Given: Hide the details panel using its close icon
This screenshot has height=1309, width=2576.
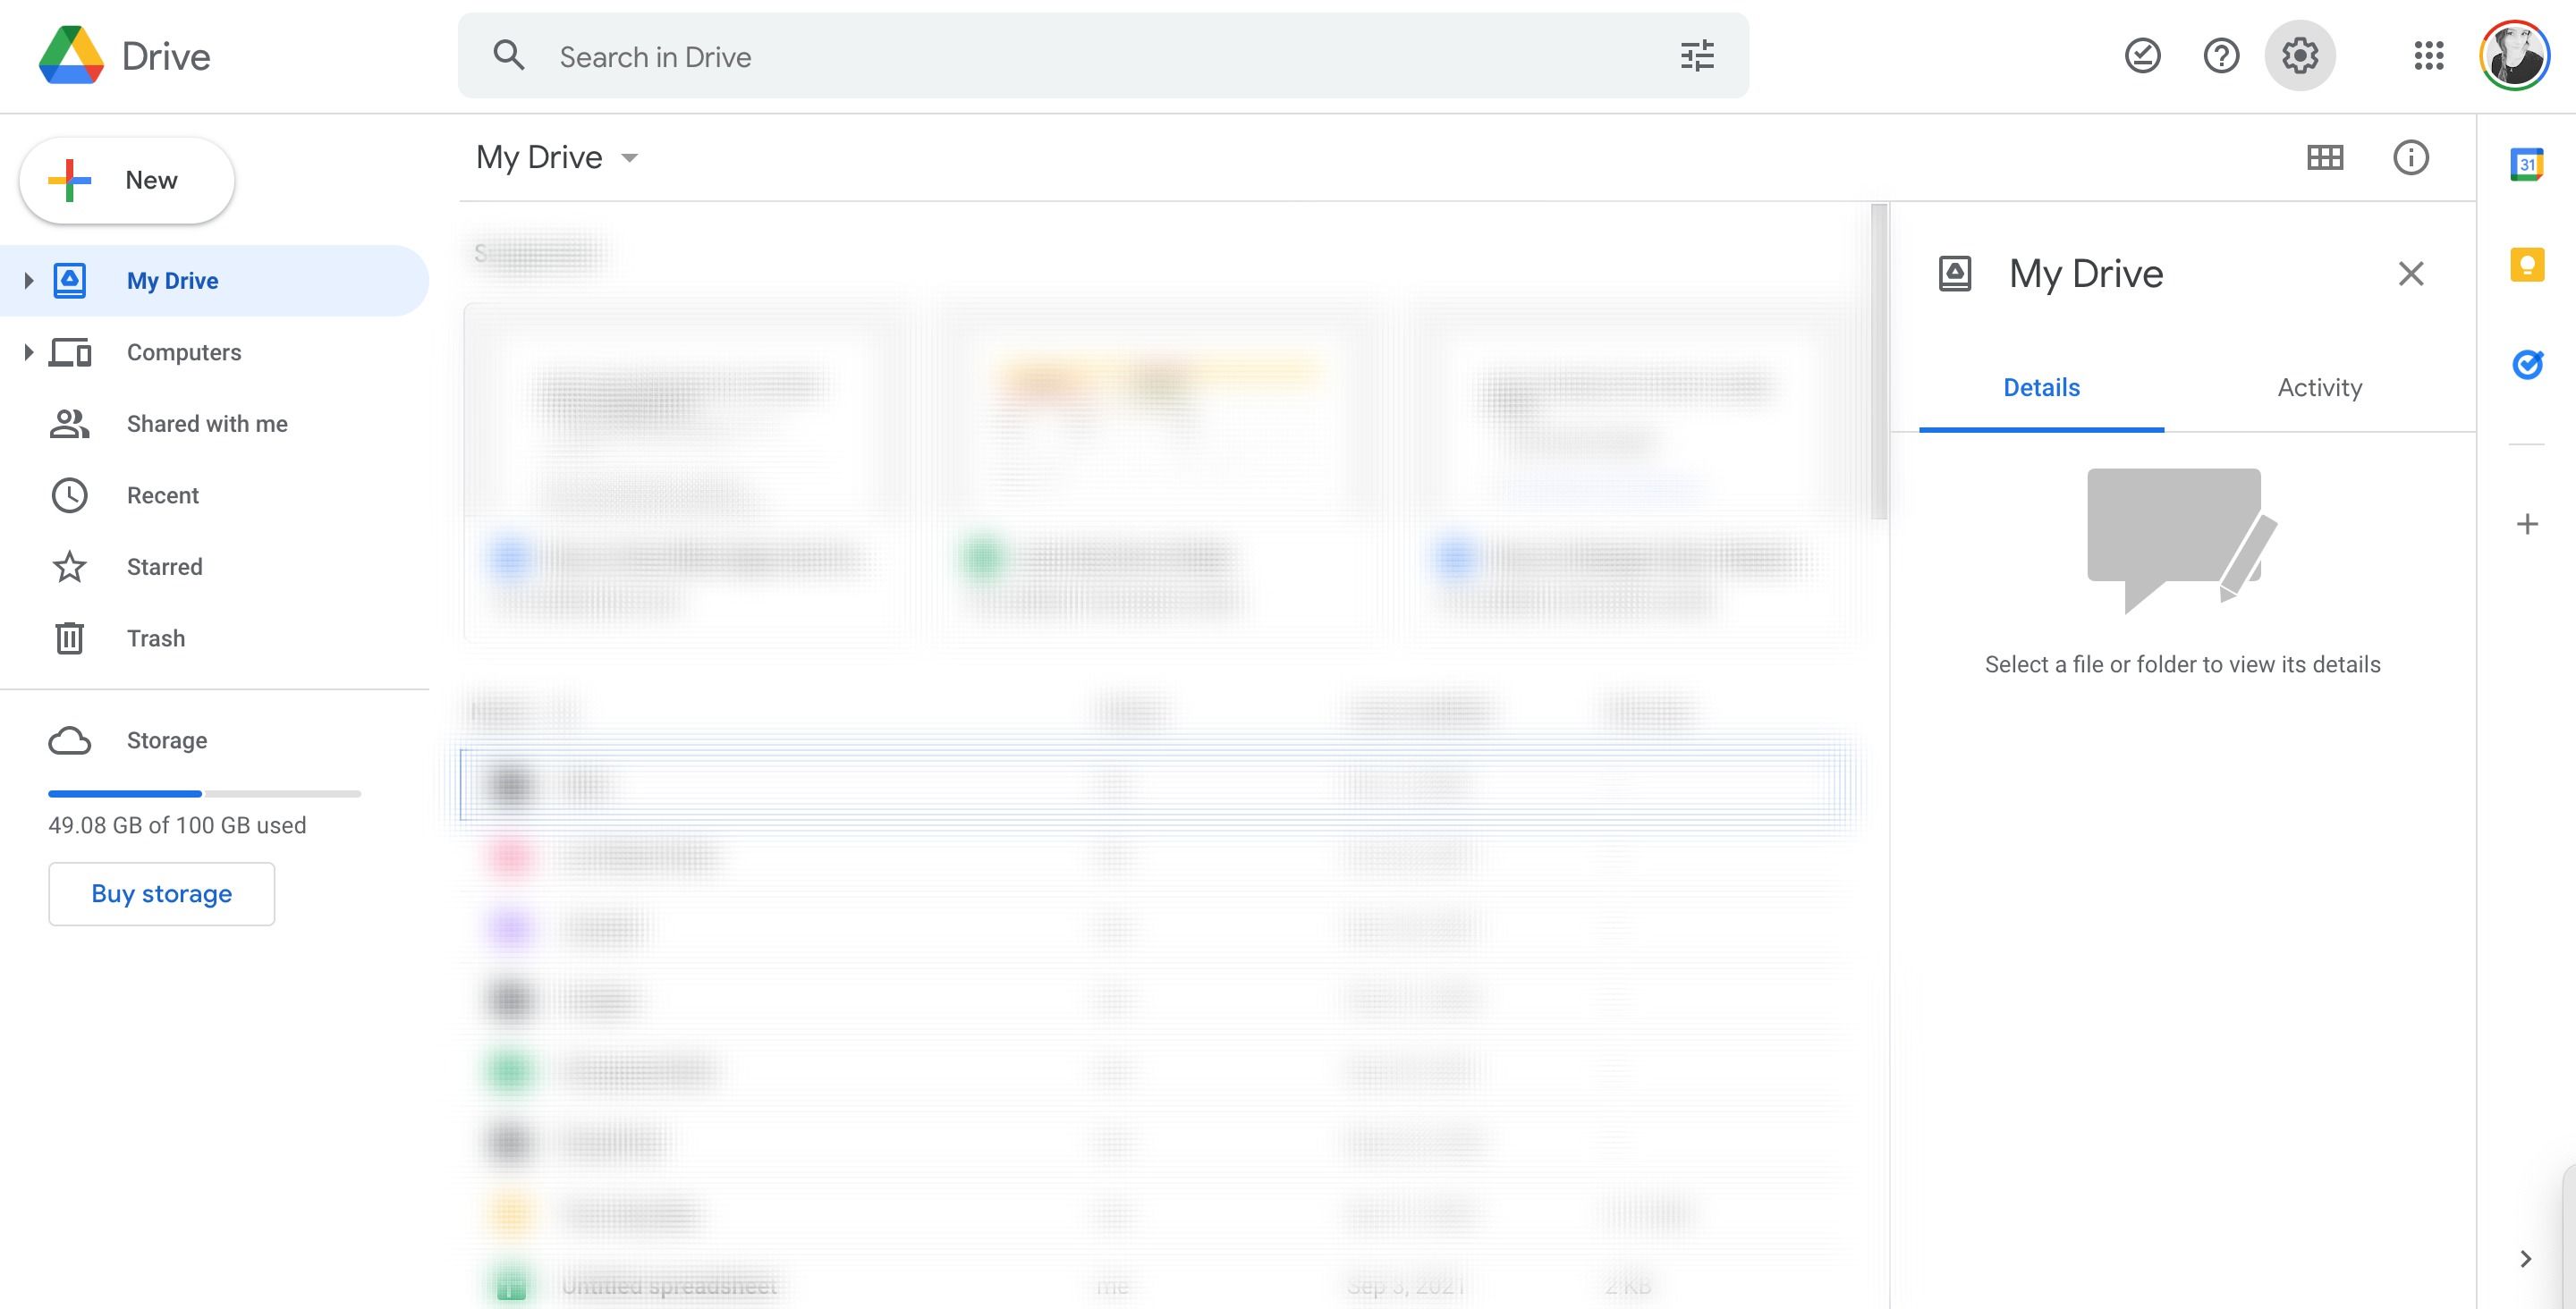Looking at the screenshot, I should click(2413, 273).
